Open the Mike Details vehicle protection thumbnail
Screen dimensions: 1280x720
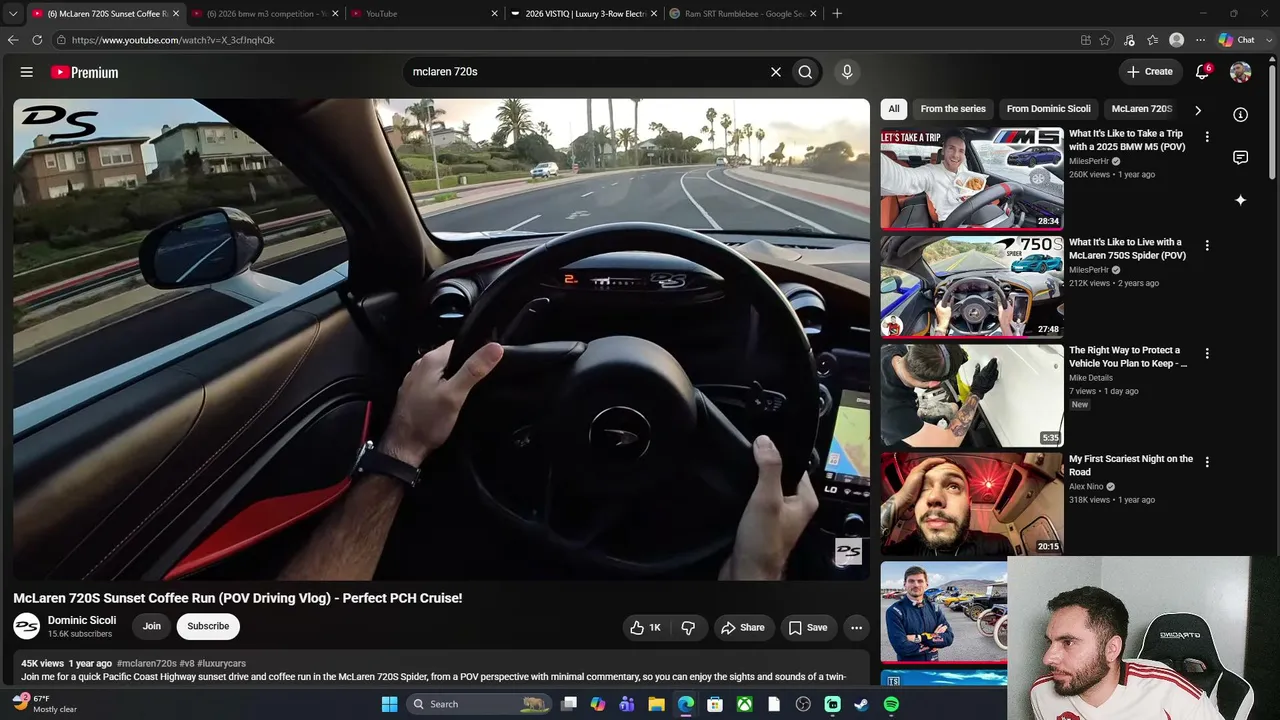coord(971,395)
